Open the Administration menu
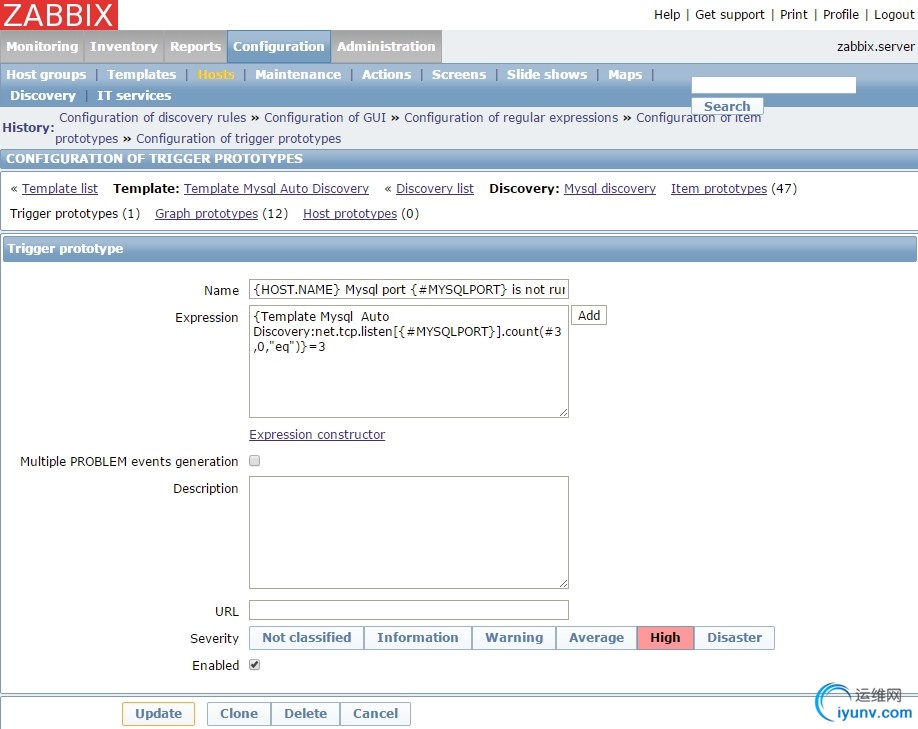Image resolution: width=918 pixels, height=729 pixels. [386, 46]
